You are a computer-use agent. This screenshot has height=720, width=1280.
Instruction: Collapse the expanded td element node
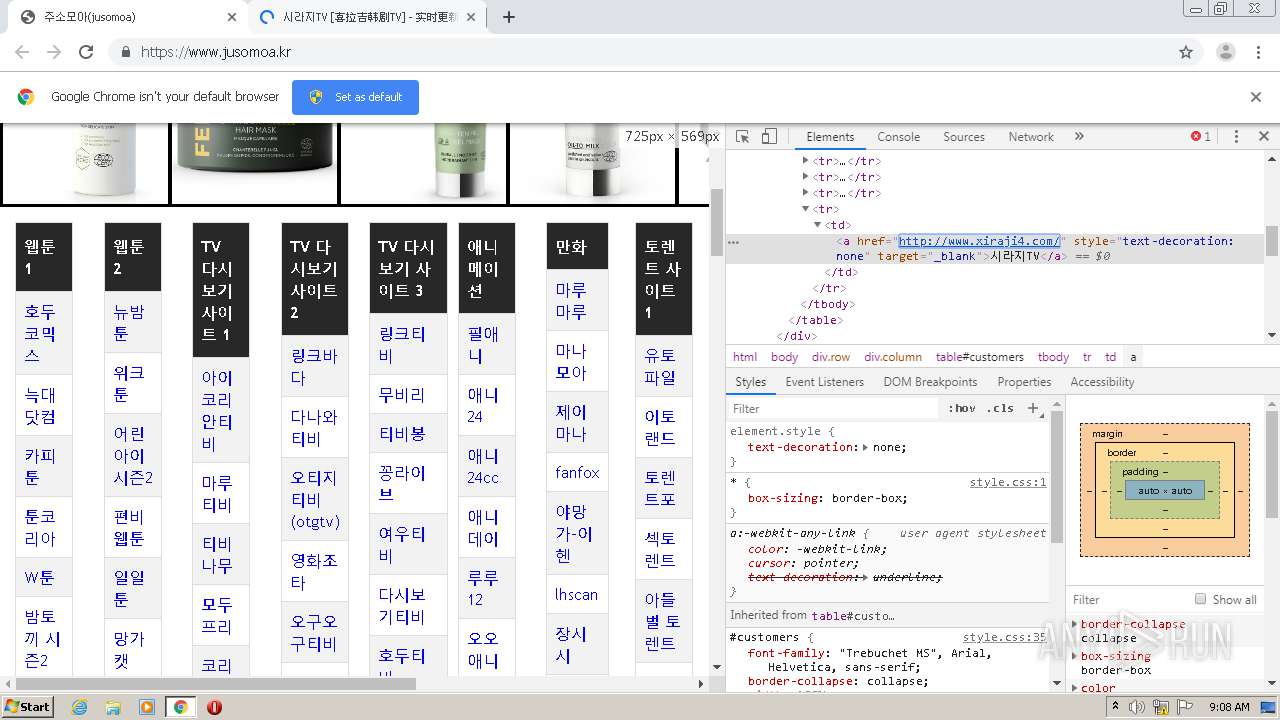click(x=819, y=225)
